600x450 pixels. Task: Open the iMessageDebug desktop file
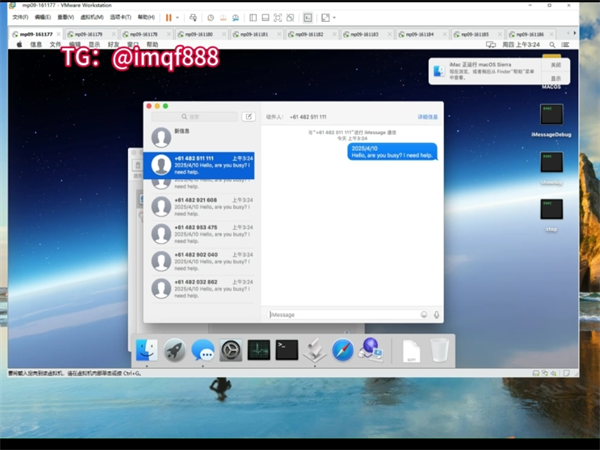(x=551, y=117)
